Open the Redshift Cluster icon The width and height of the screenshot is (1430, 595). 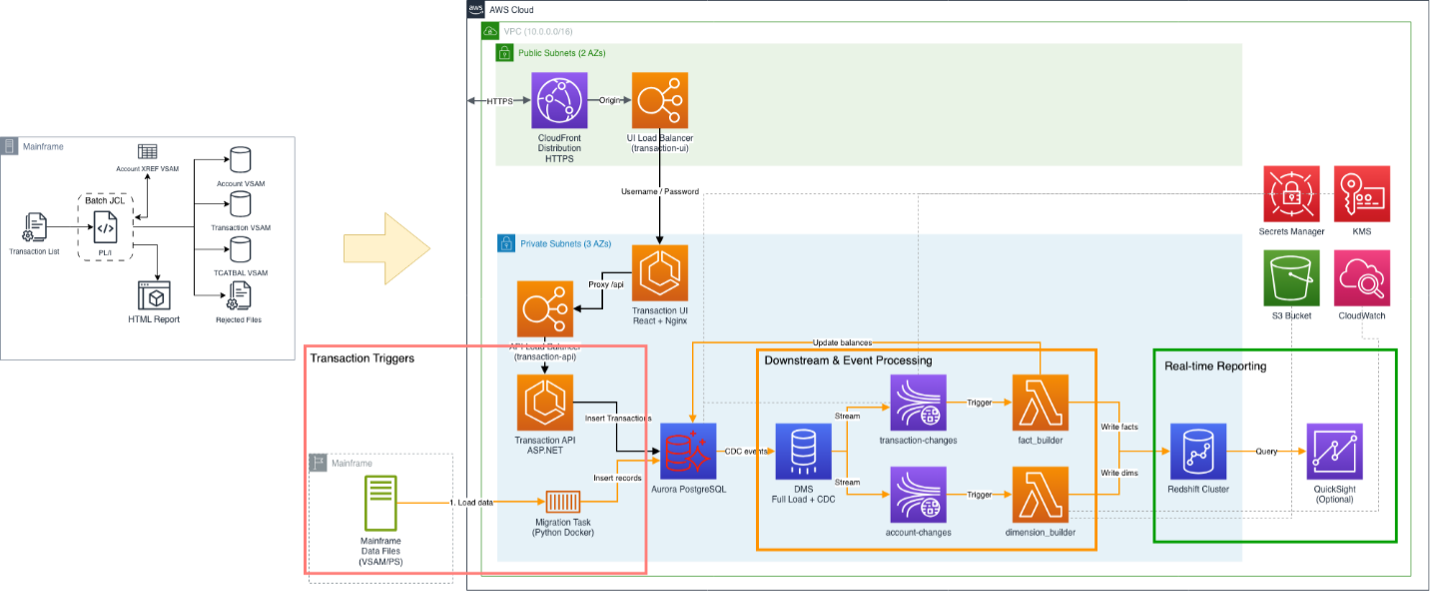tap(1199, 450)
